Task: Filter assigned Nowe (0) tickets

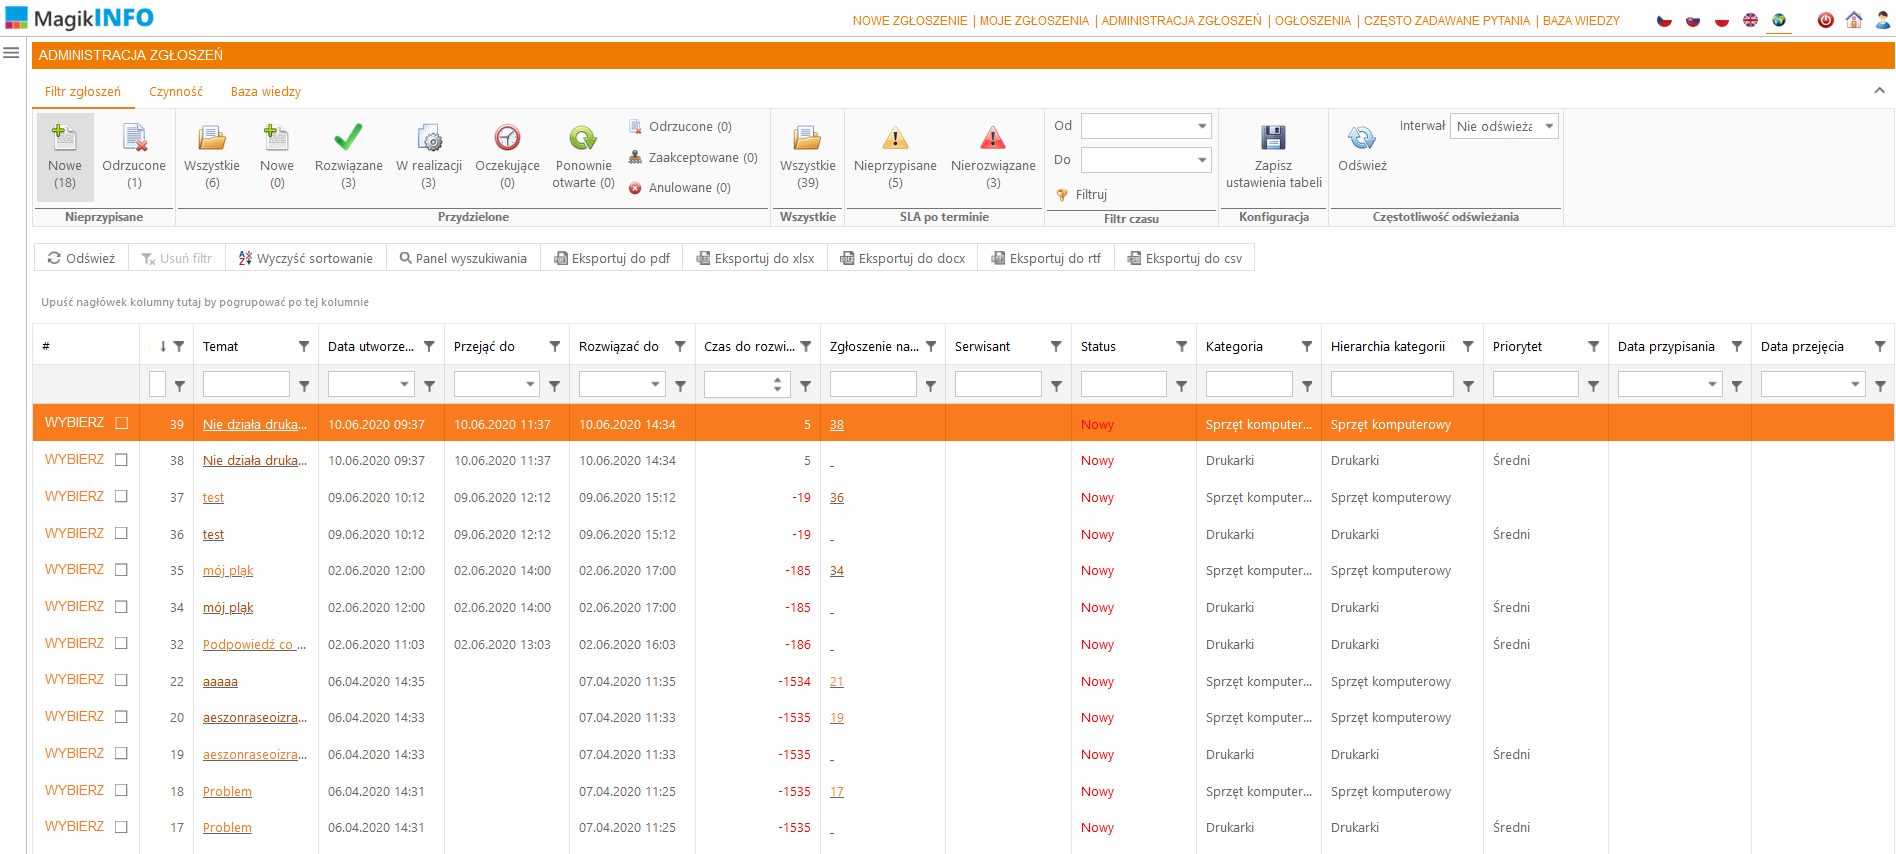Action: [277, 158]
